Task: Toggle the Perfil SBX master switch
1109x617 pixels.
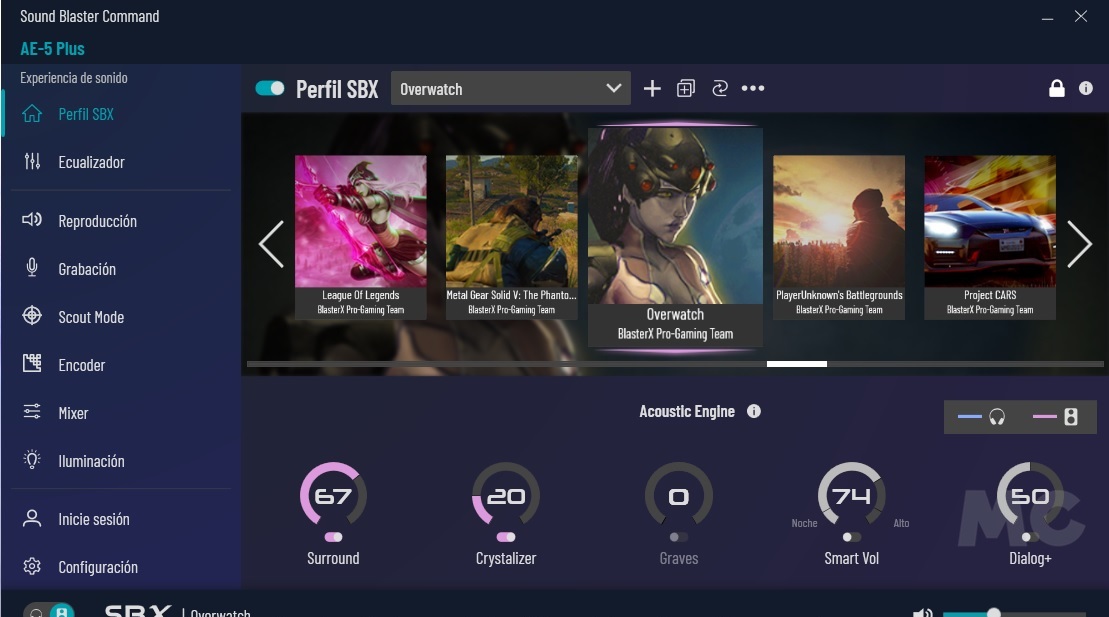Action: (270, 88)
